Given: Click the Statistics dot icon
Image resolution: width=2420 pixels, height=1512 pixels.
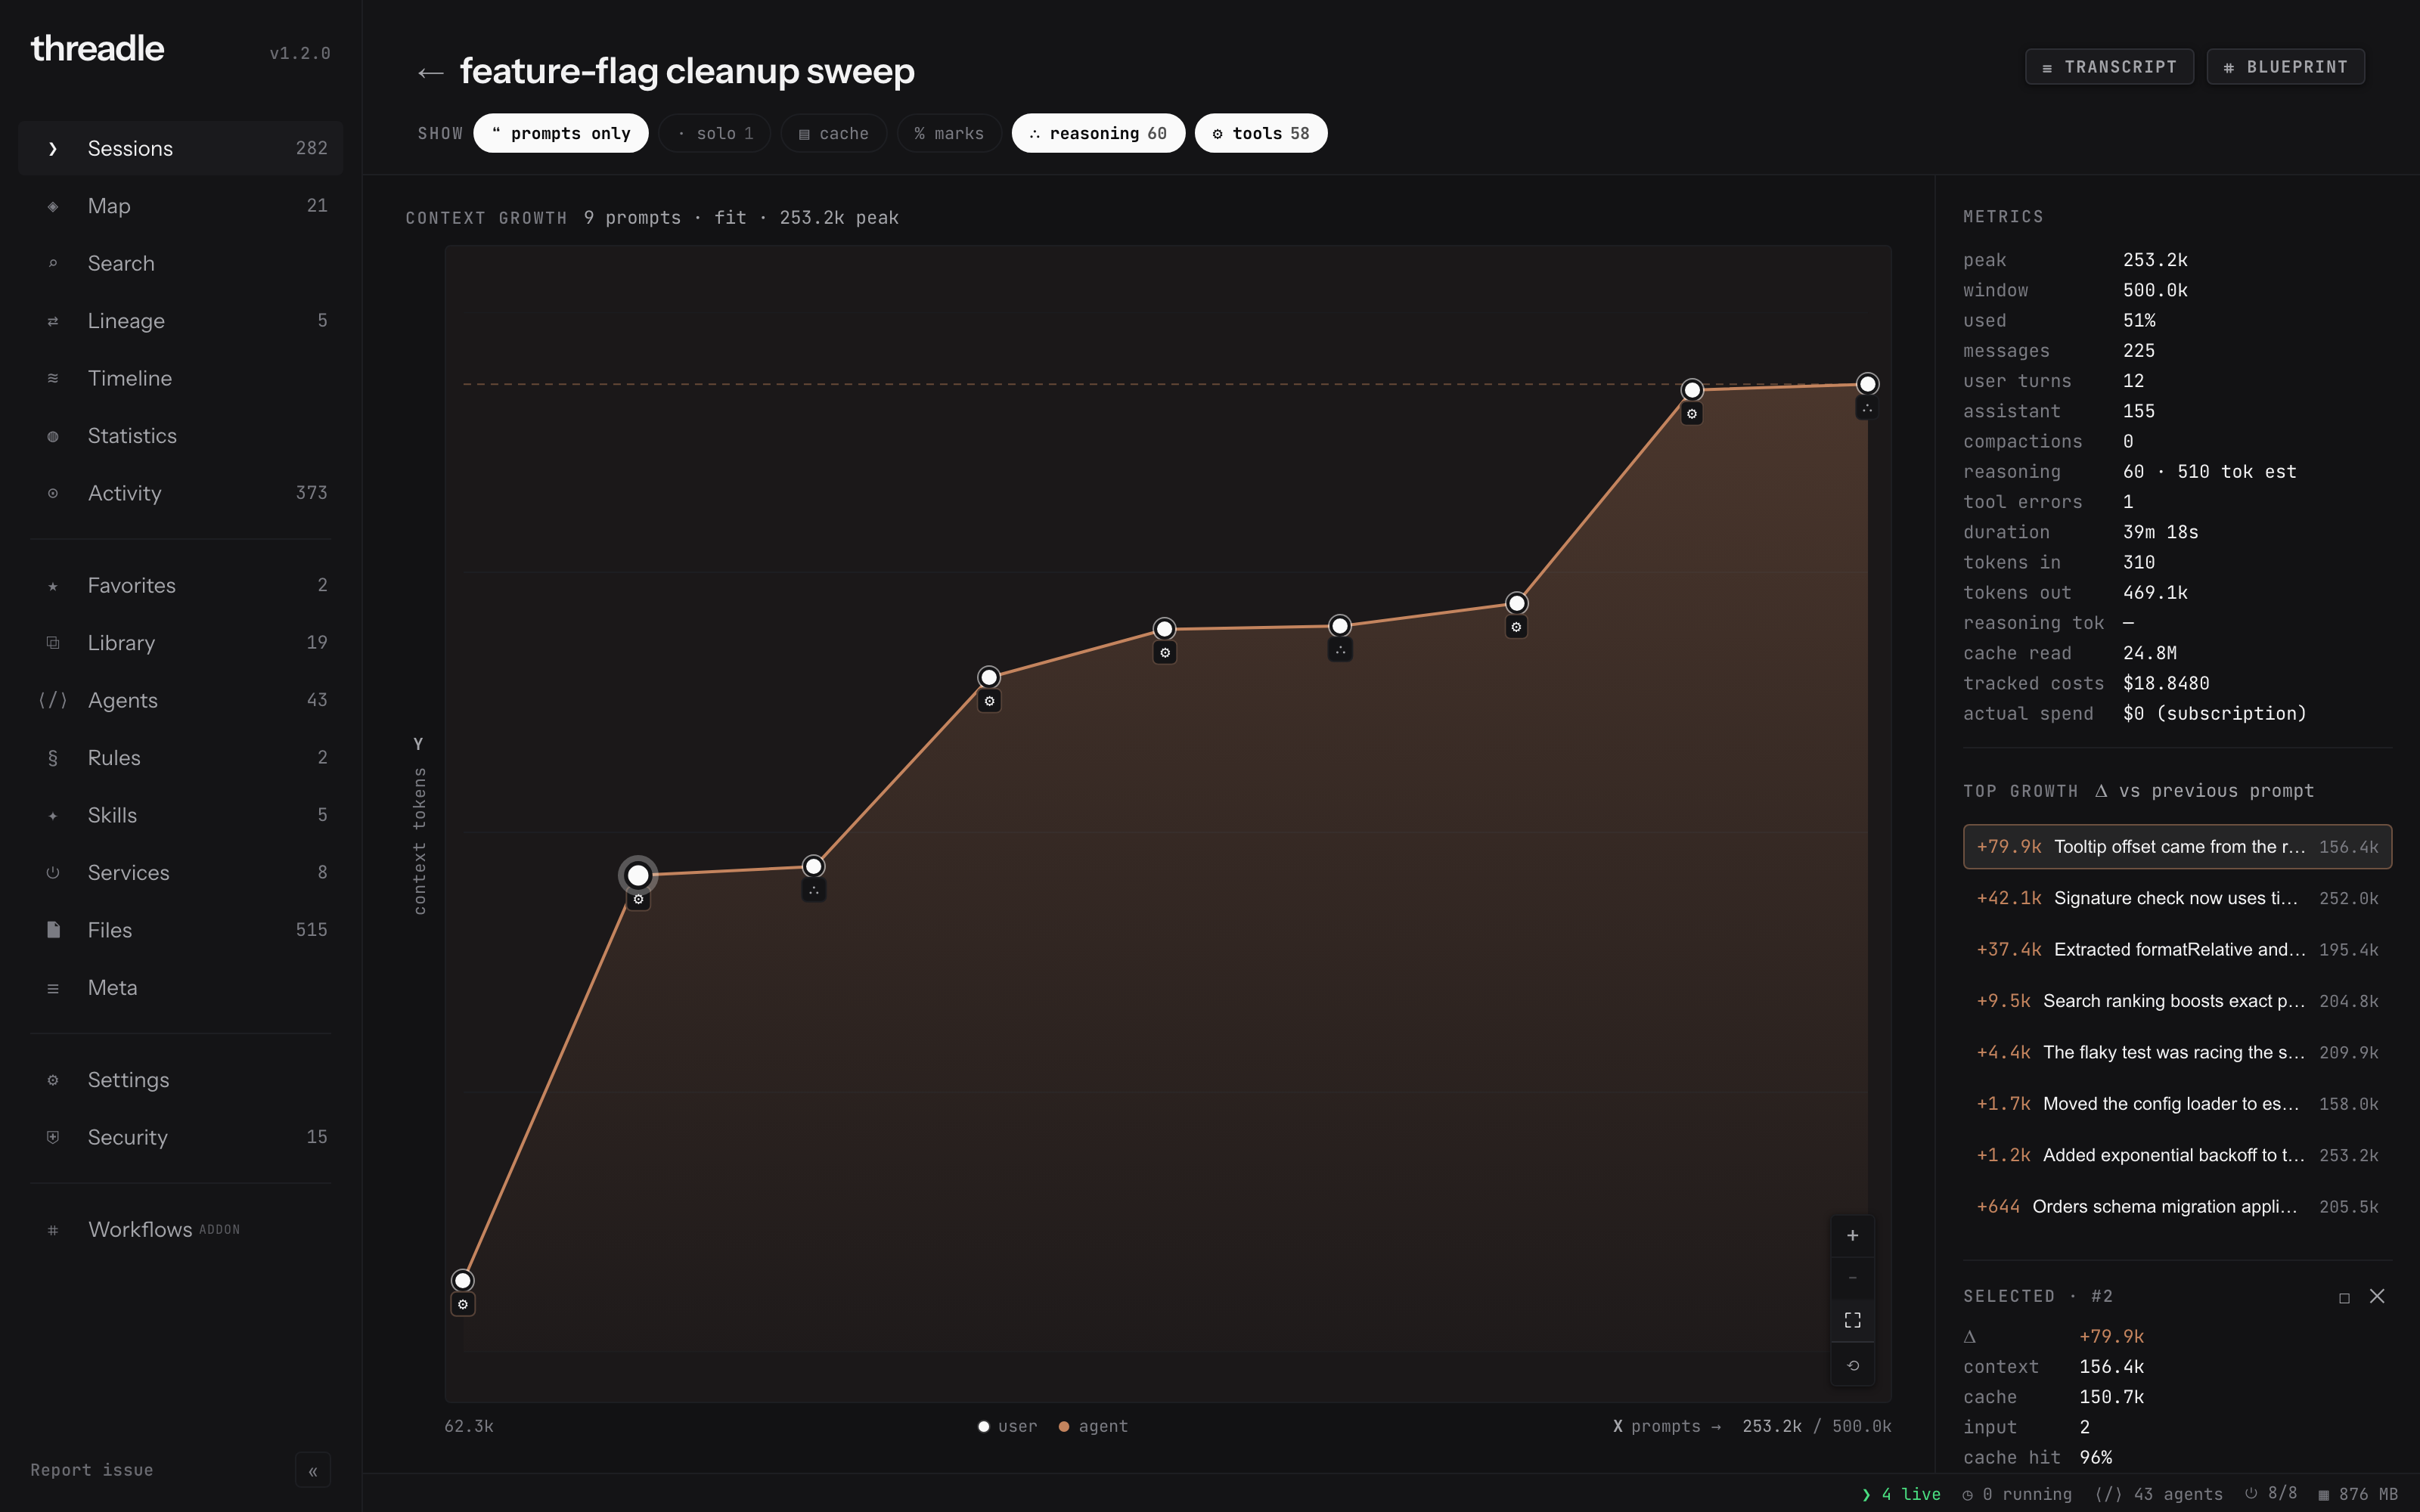Looking at the screenshot, I should [x=53, y=436].
